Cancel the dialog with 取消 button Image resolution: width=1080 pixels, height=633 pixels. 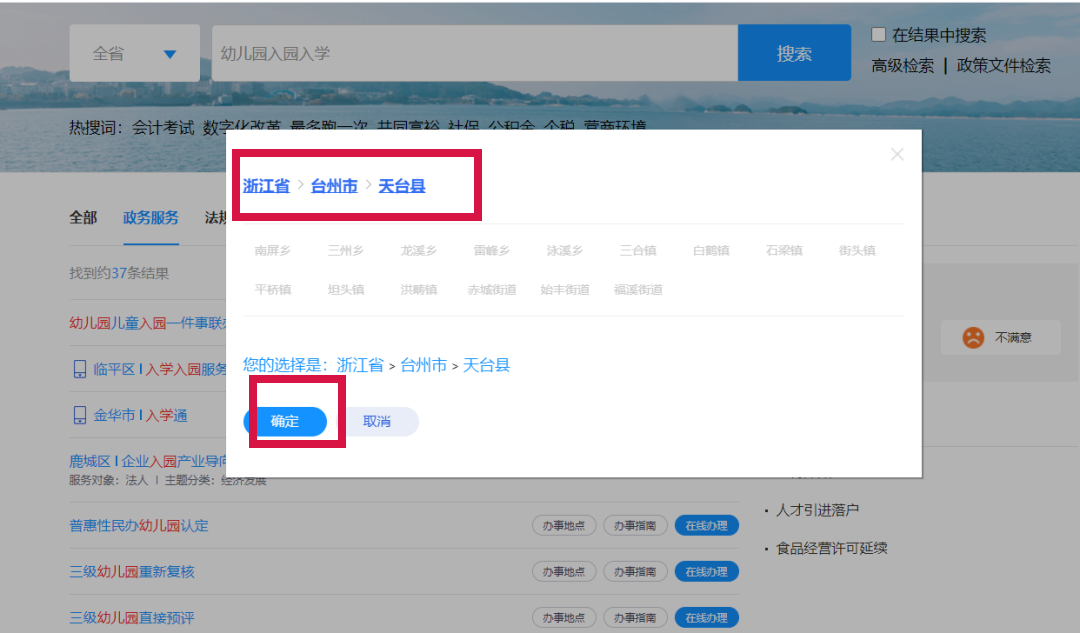pyautogui.click(x=377, y=422)
